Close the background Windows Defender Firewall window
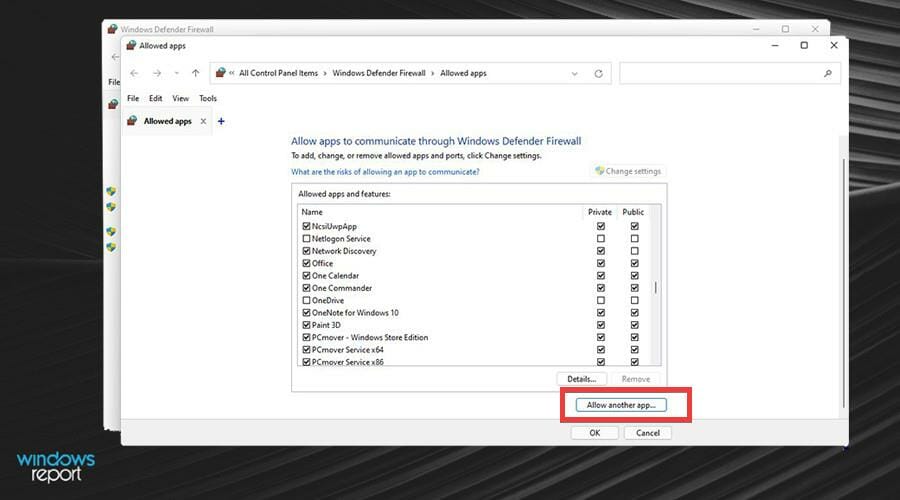Viewport: 900px width, 500px height. (x=815, y=29)
